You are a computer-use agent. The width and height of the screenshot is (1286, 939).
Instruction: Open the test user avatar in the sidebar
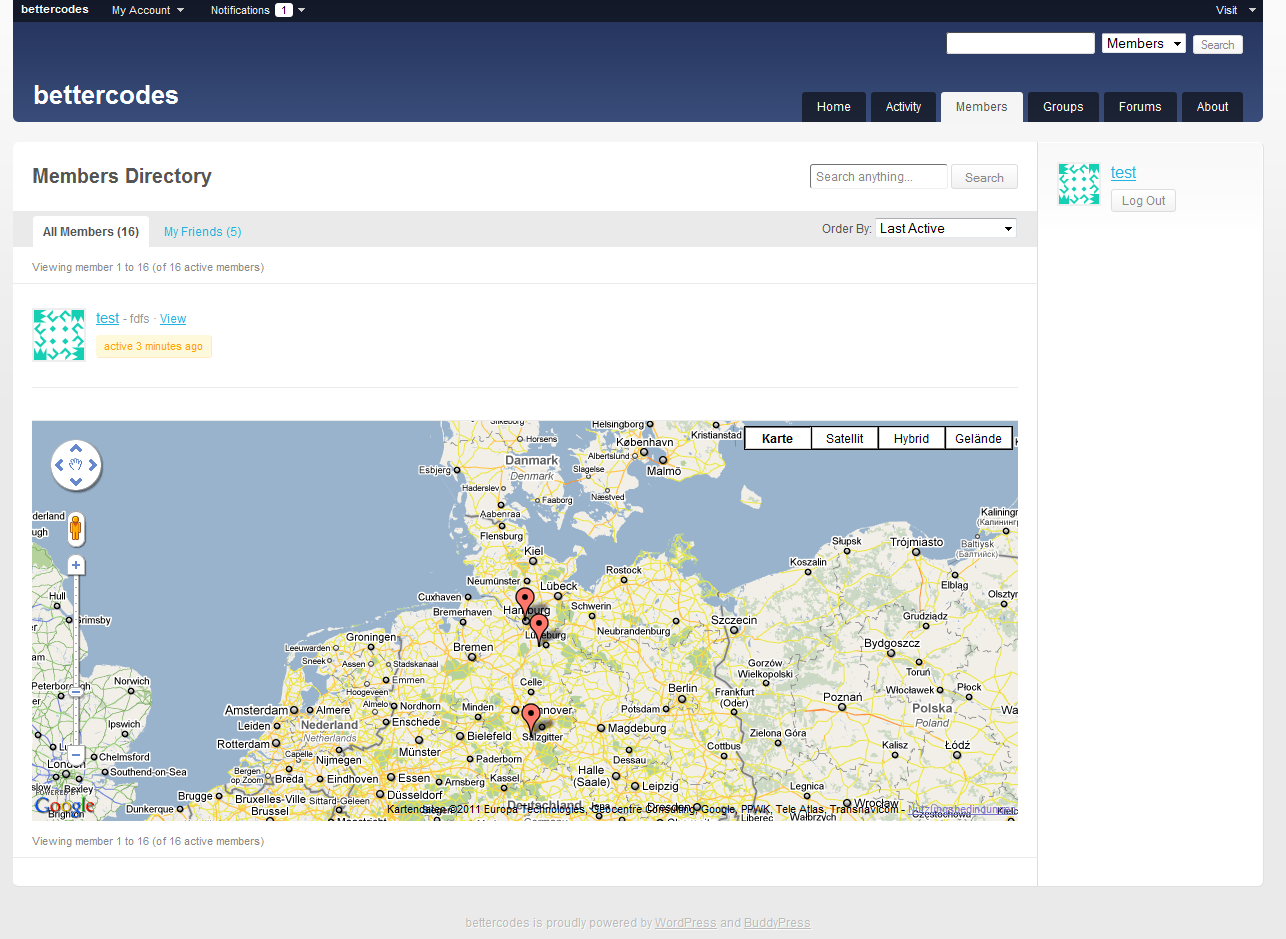click(x=1079, y=184)
